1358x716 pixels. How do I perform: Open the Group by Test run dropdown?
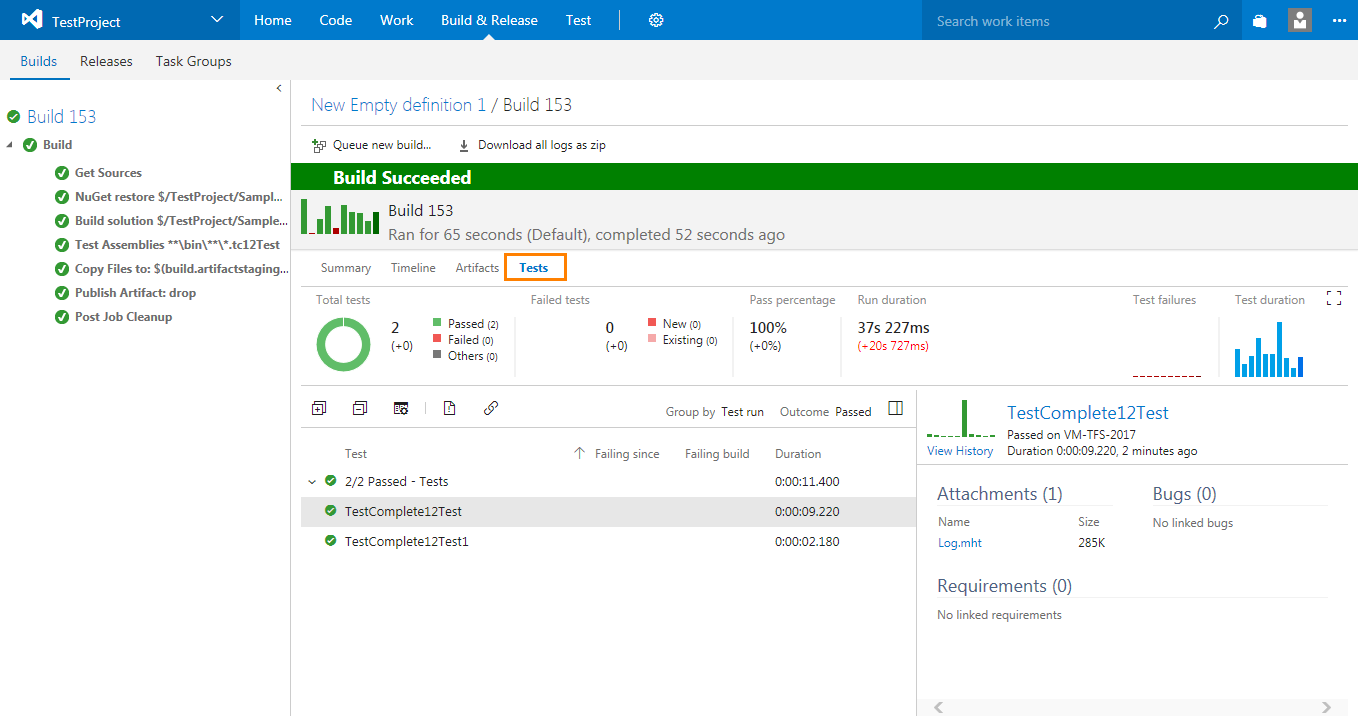[741, 412]
